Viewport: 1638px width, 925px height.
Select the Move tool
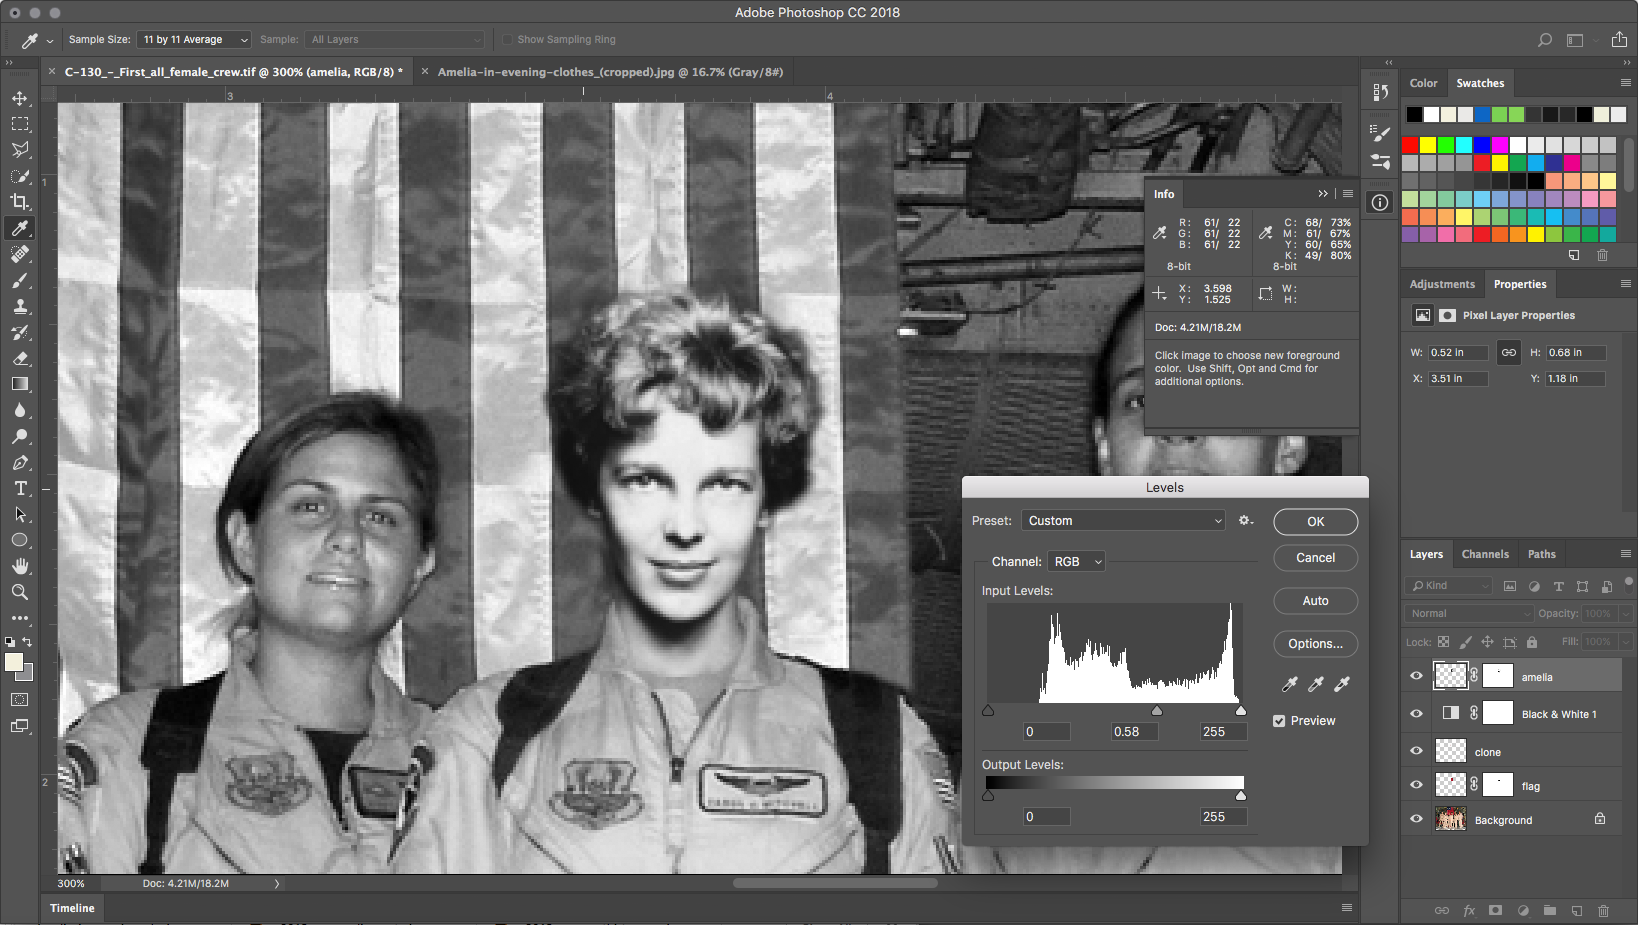click(20, 98)
